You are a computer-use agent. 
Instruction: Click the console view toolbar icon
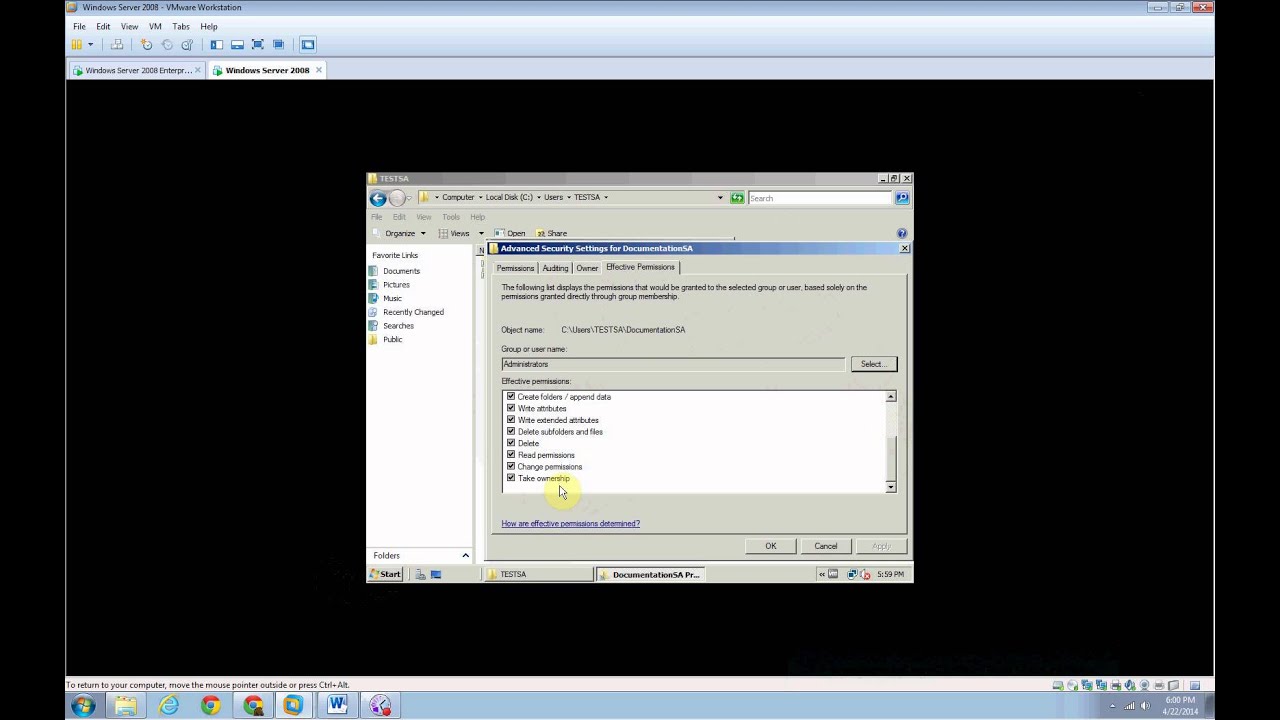tap(308, 44)
